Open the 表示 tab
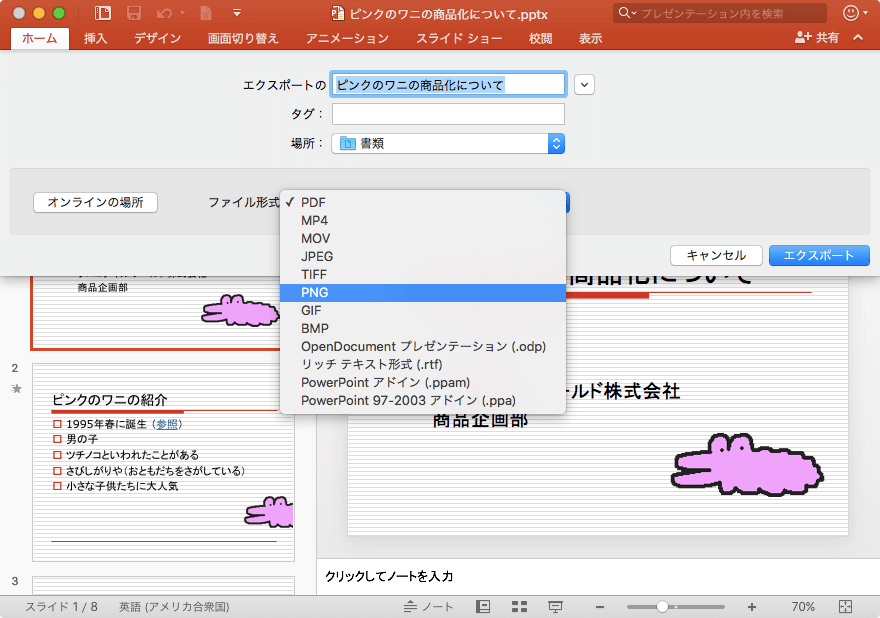This screenshot has height=618, width=880. tap(590, 38)
